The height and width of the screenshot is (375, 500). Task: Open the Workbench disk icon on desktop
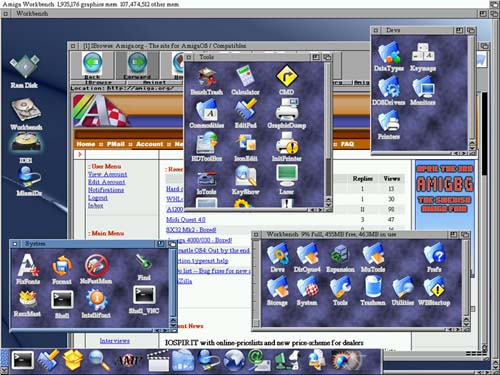click(x=26, y=114)
